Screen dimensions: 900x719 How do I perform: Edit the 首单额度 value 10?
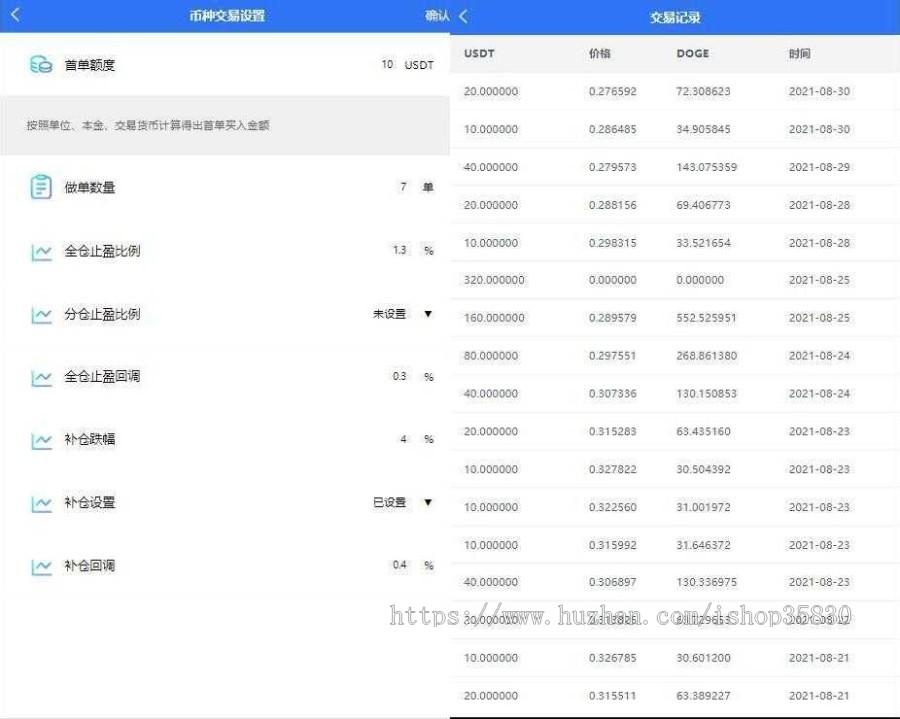[387, 64]
